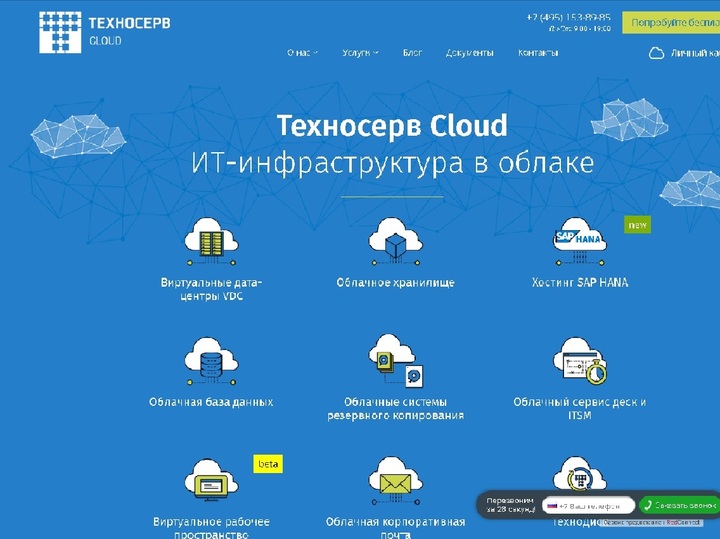This screenshot has width=720, height=539.
Task: Click Виртуальное рабочее пространство text link
Action: click(x=211, y=528)
